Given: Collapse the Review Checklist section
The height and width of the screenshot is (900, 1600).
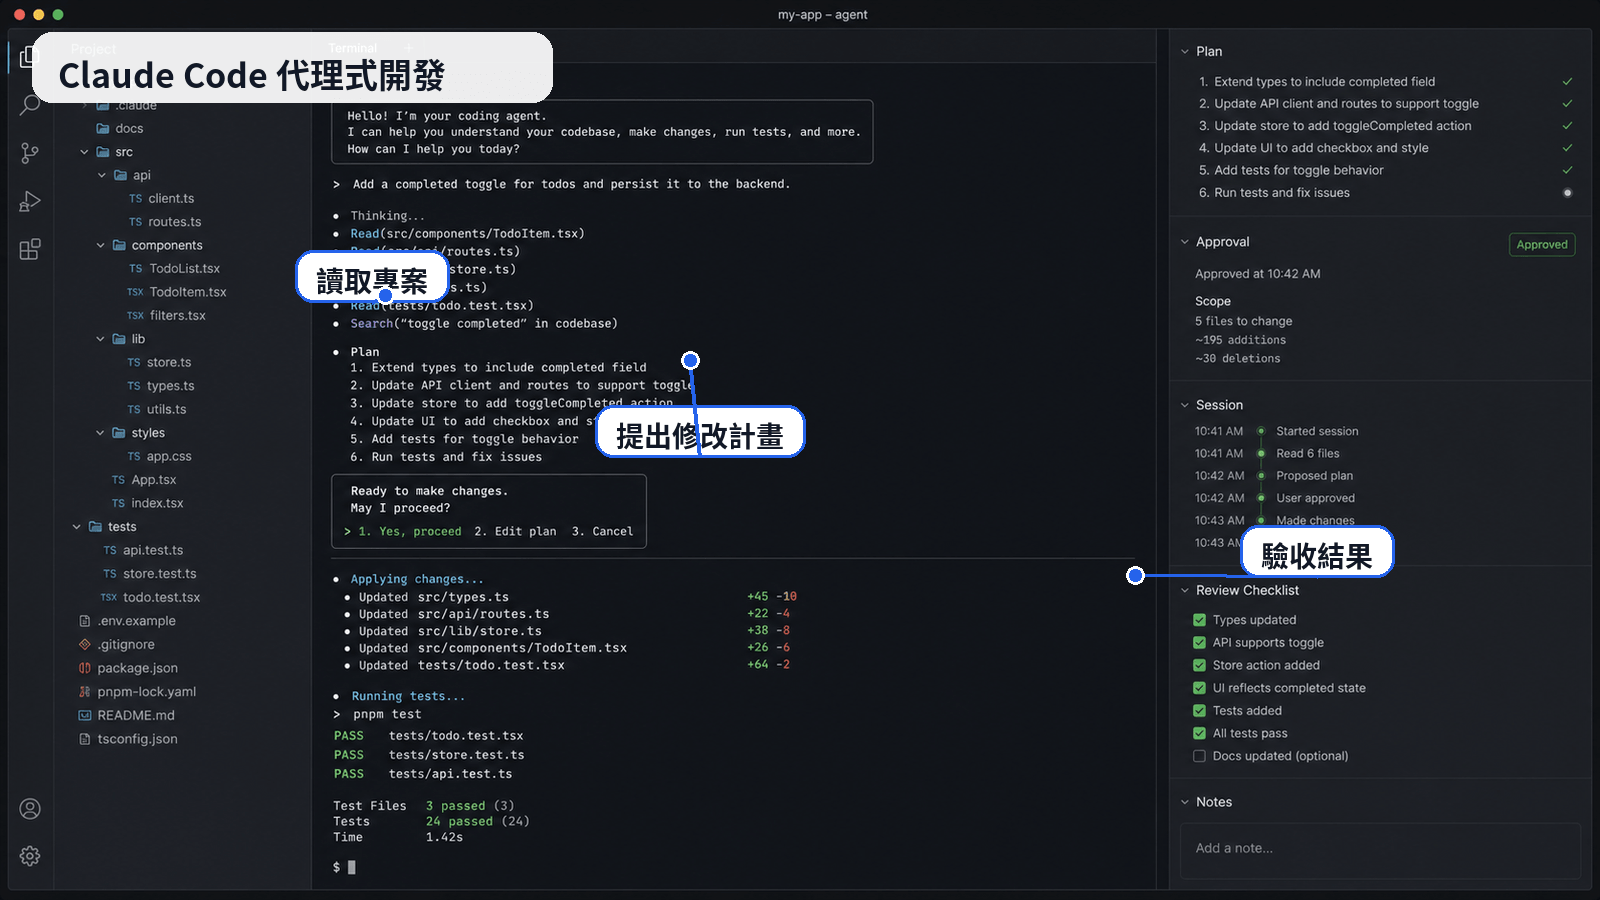Looking at the screenshot, I should coord(1185,590).
